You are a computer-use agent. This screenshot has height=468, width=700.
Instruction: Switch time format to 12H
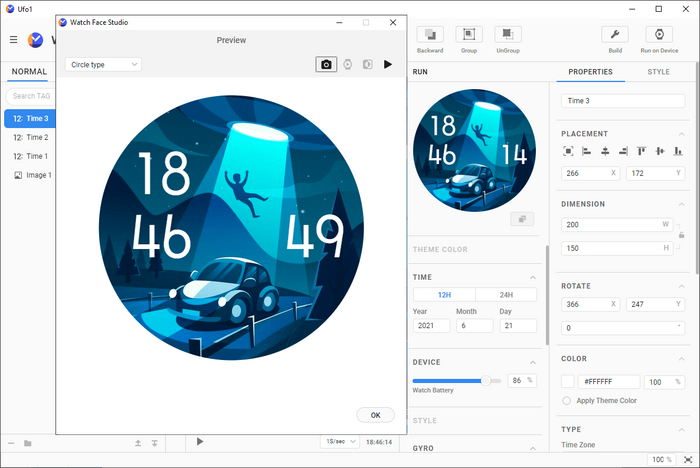tap(443, 295)
